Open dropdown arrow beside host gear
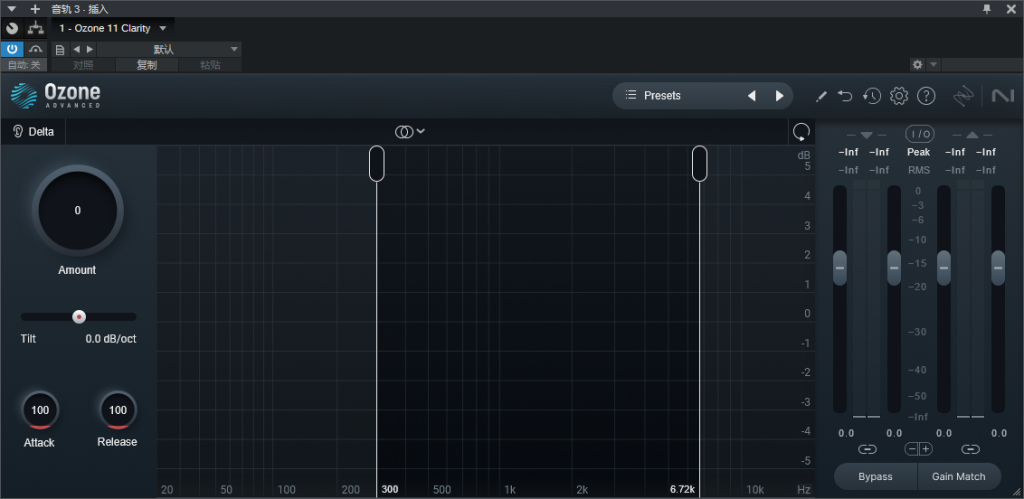This screenshot has width=1024, height=499. pos(933,65)
